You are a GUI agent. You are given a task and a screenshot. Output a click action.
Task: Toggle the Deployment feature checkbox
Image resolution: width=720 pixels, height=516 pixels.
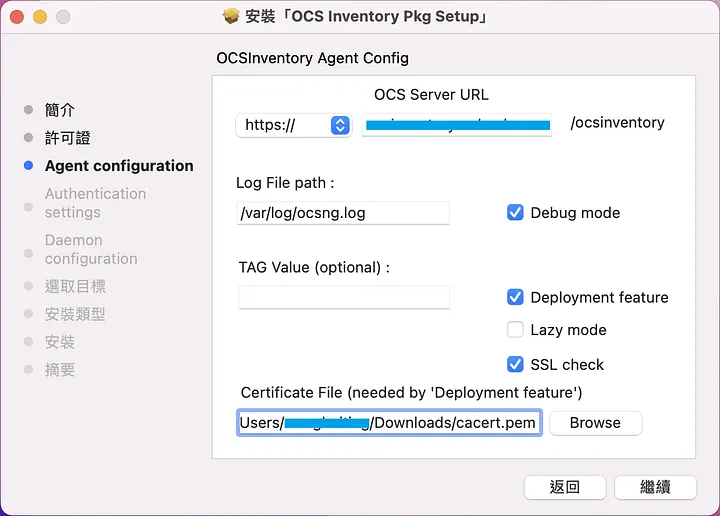pyautogui.click(x=516, y=297)
